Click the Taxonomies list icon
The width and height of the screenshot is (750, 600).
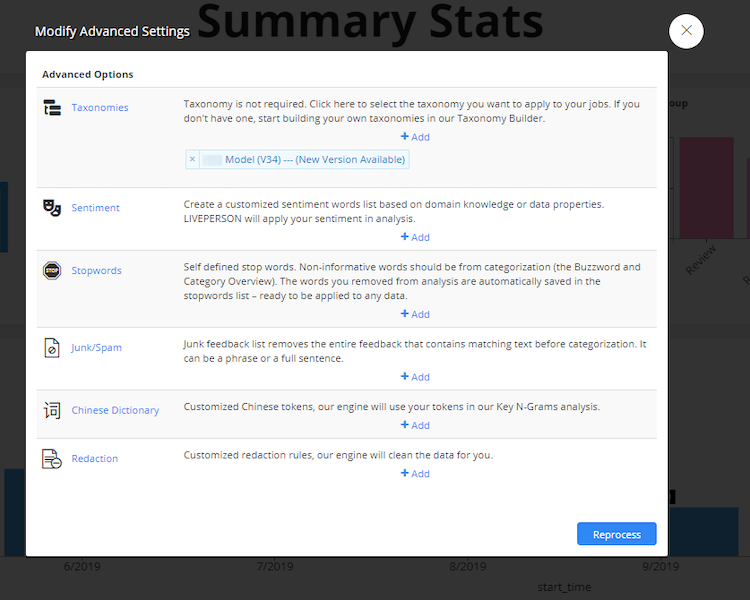[x=52, y=108]
